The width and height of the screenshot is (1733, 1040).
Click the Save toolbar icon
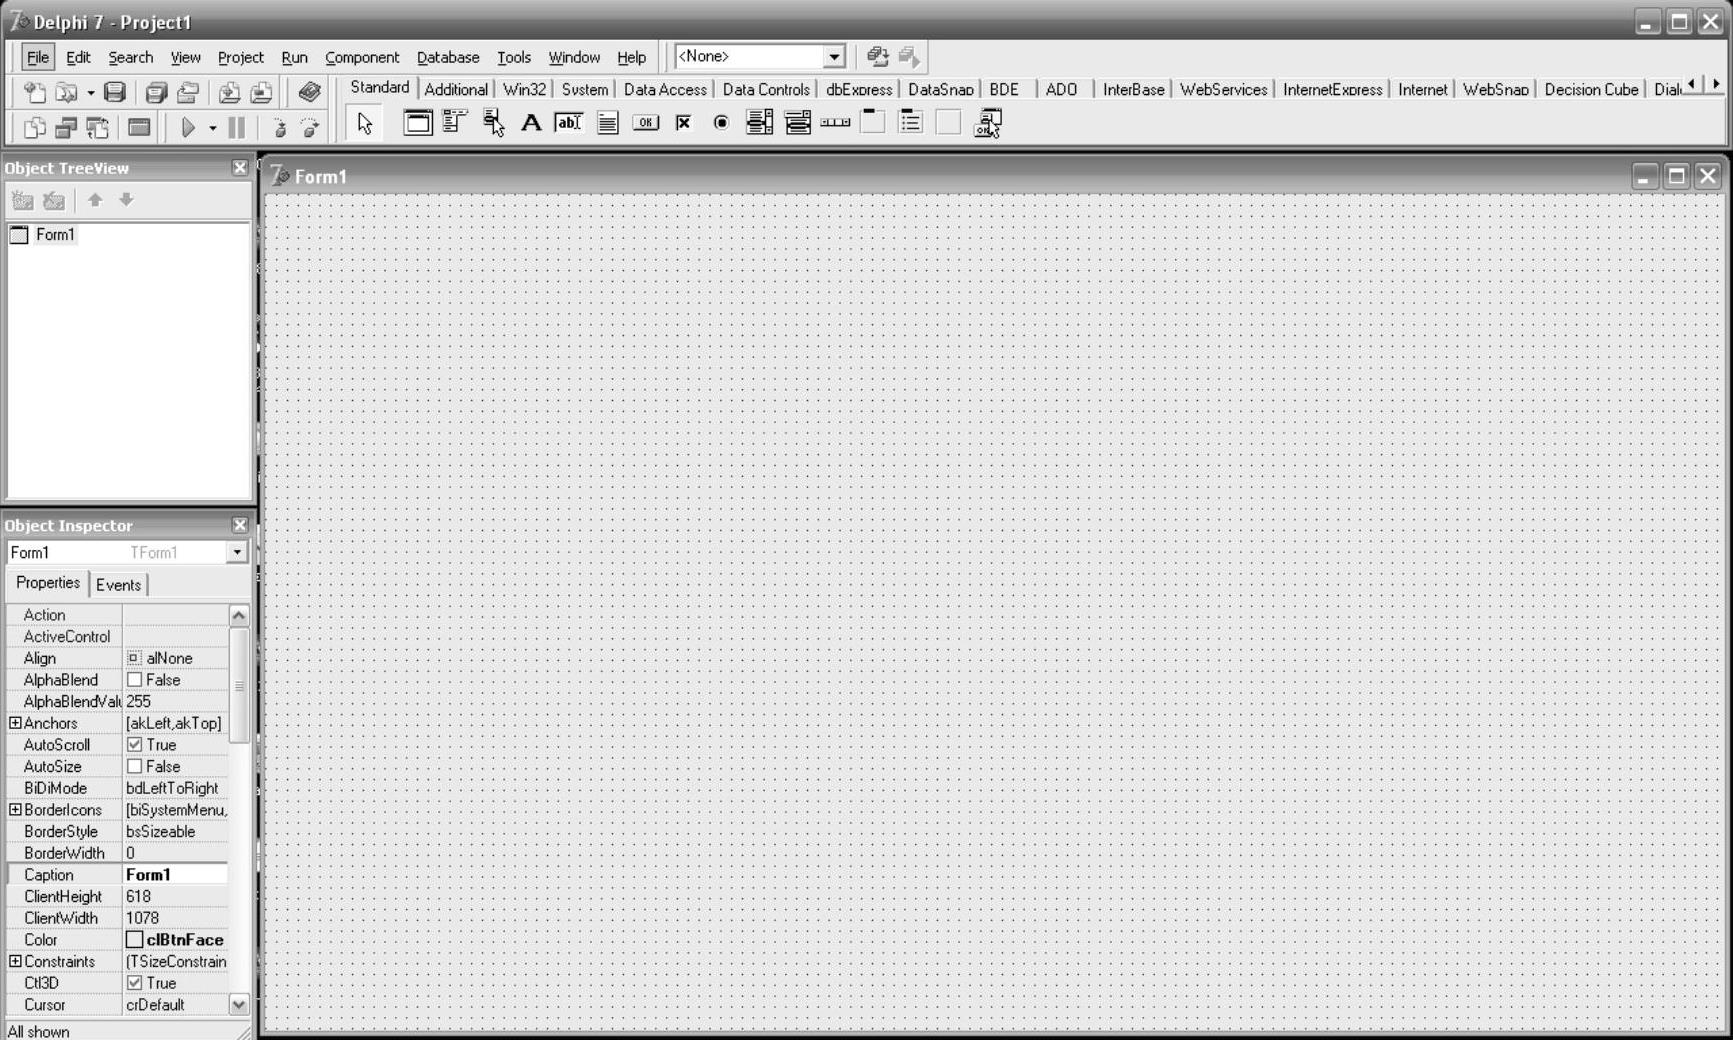[x=115, y=93]
